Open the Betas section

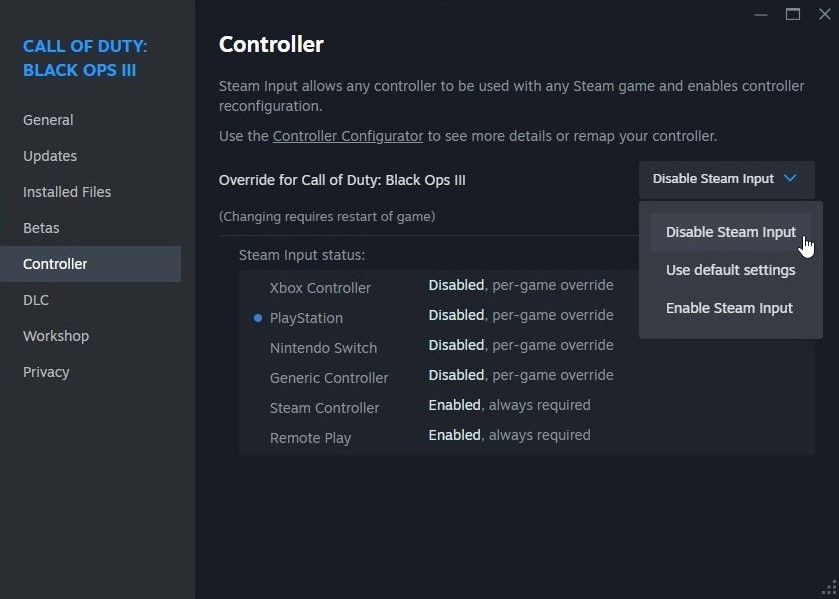click(x=41, y=228)
